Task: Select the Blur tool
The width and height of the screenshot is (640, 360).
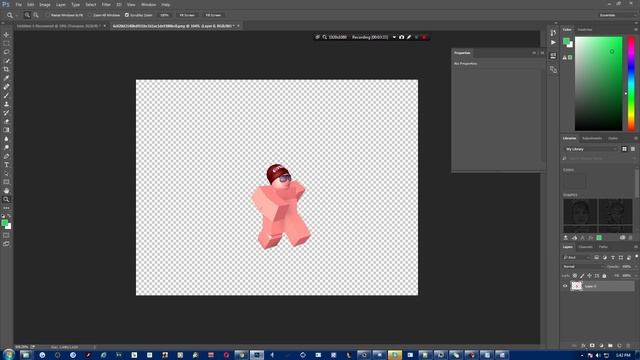Action: point(6,139)
